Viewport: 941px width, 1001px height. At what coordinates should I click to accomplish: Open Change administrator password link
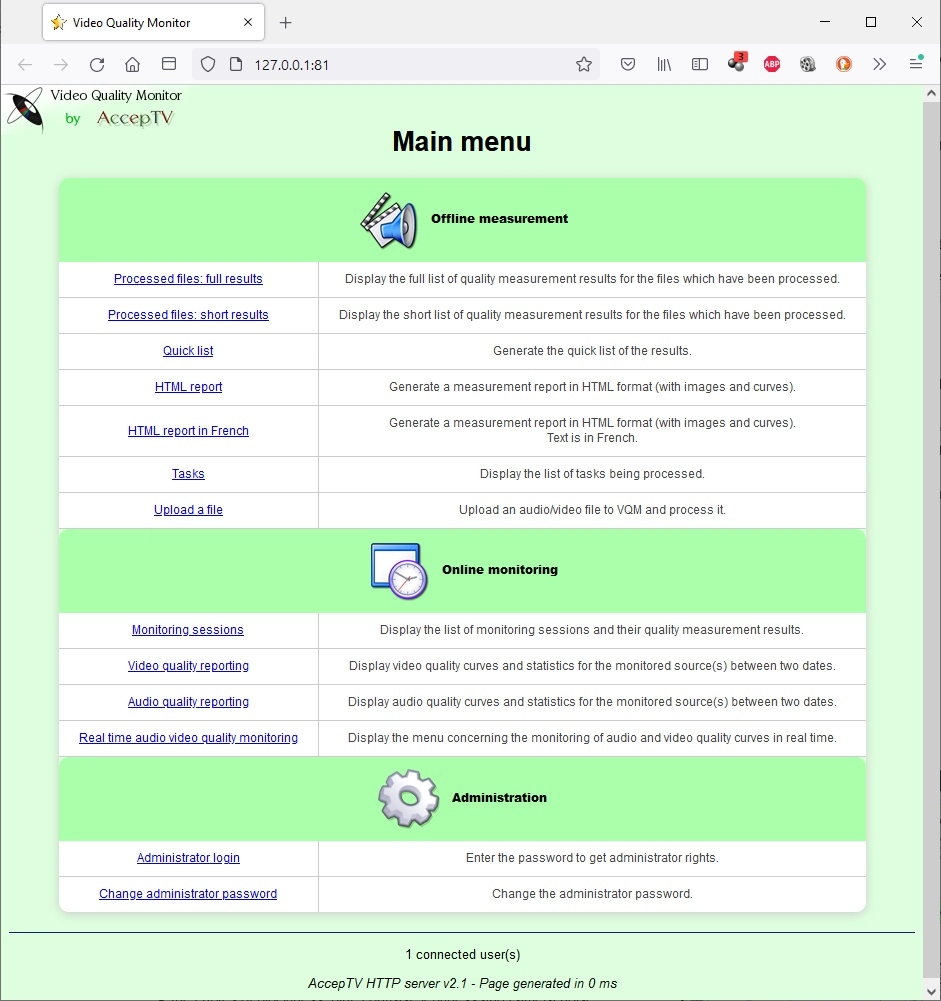click(x=188, y=894)
